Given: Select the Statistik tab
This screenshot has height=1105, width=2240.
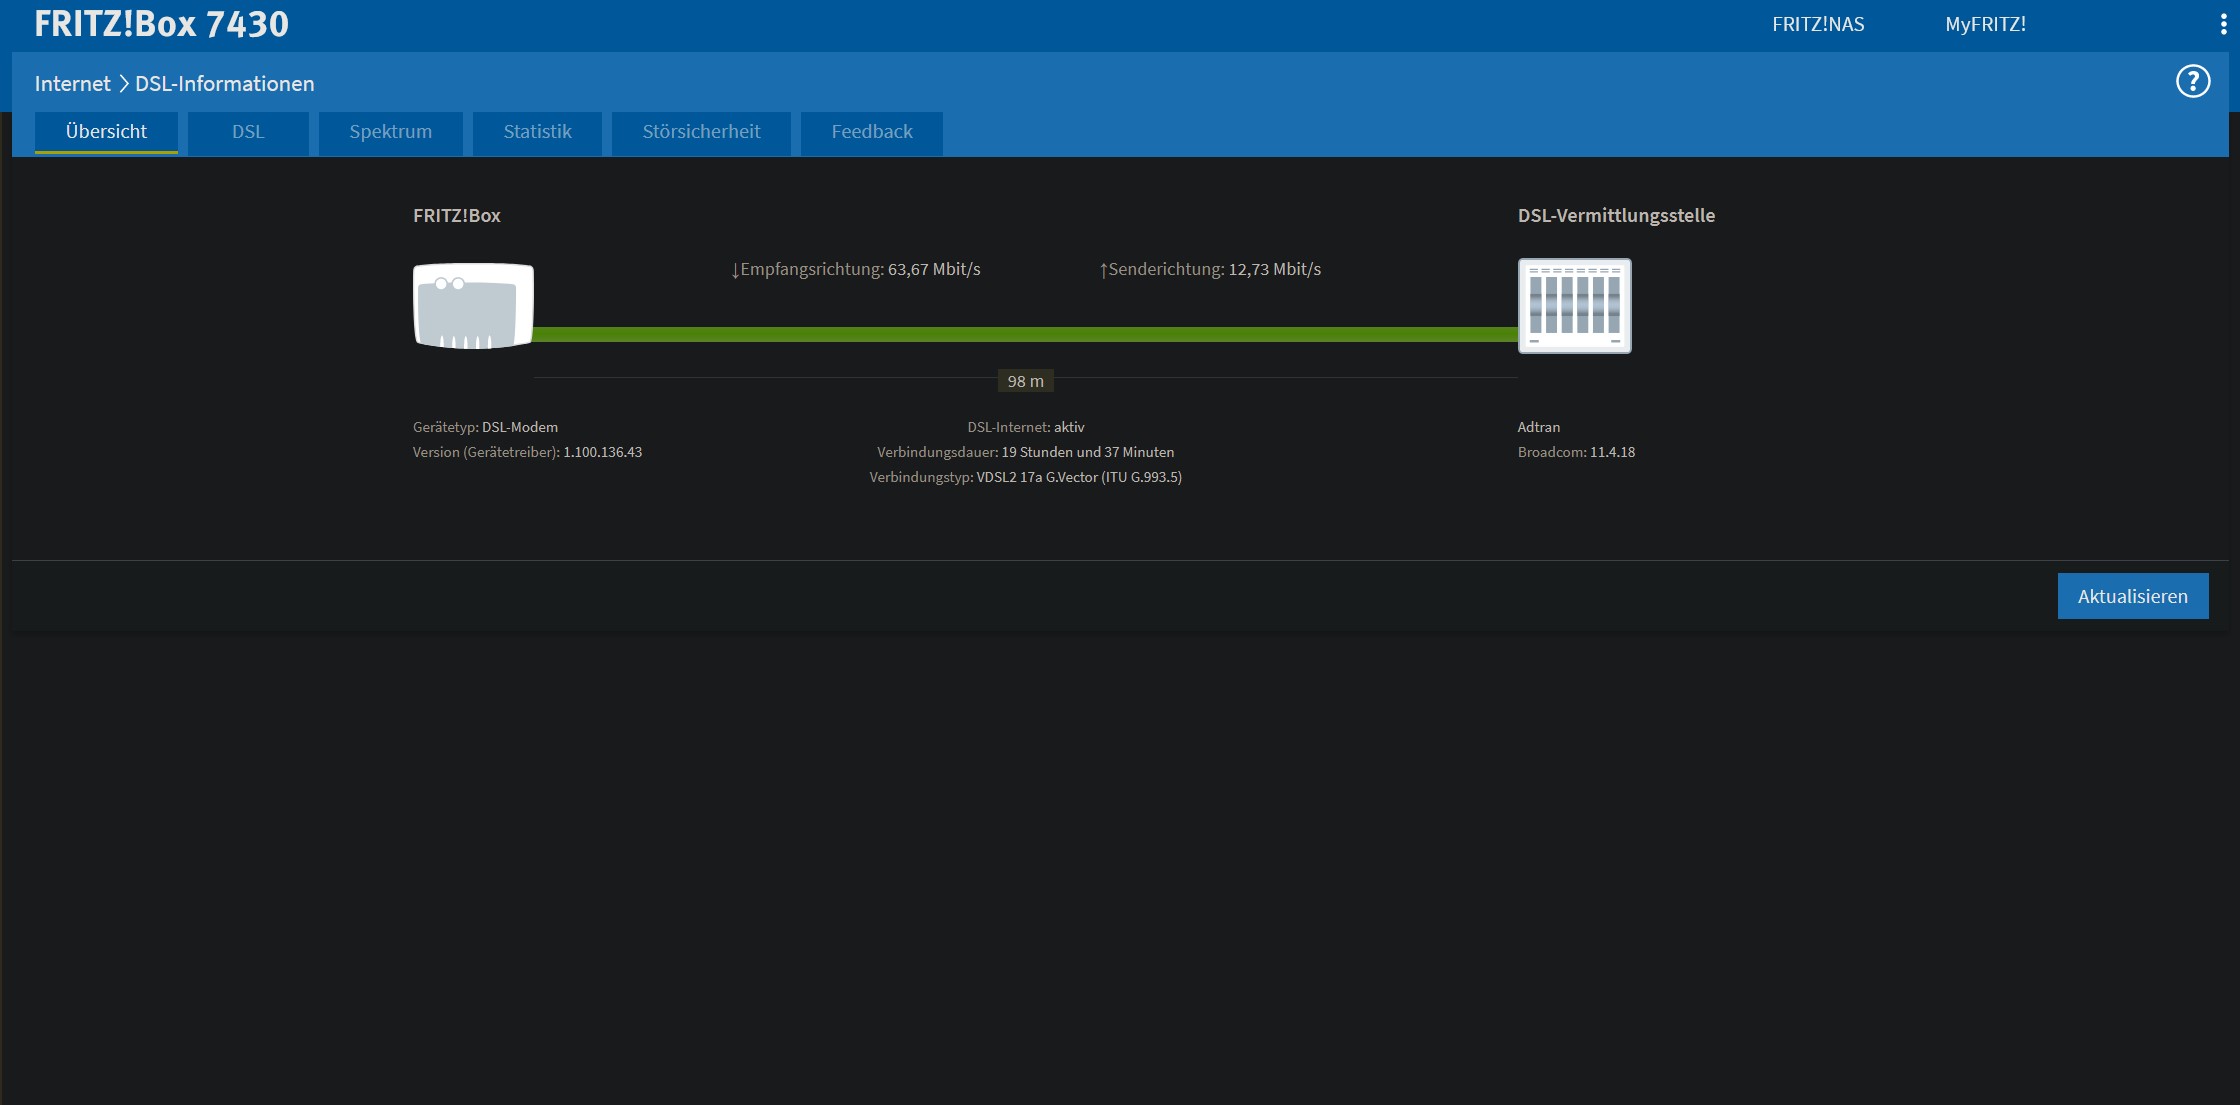Looking at the screenshot, I should tap(537, 132).
